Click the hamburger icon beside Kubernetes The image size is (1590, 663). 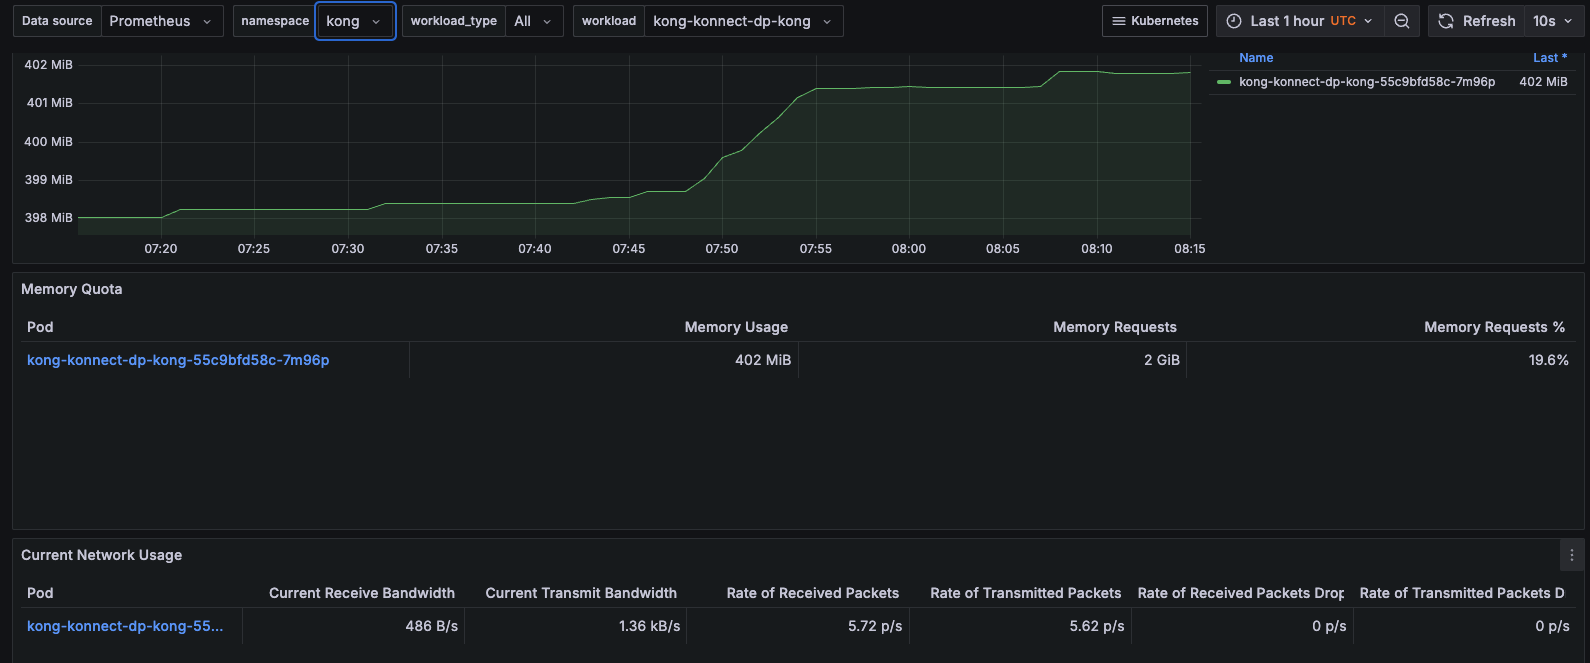pyautogui.click(x=1119, y=21)
